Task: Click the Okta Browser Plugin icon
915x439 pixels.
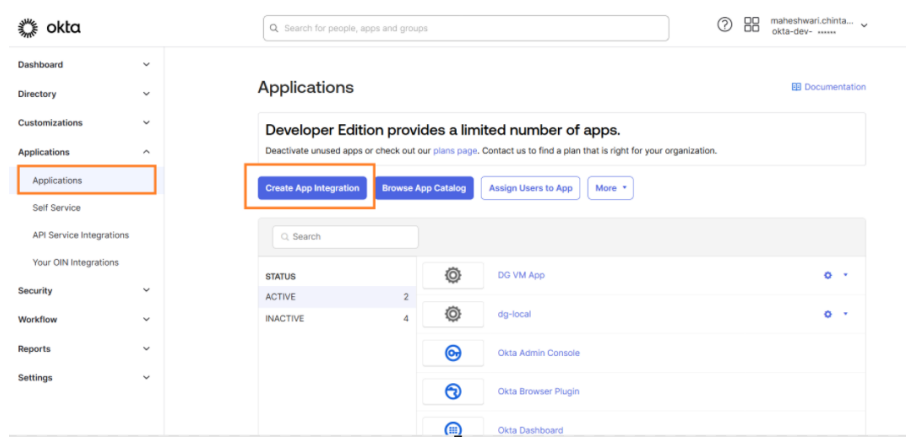Action: pos(452,391)
